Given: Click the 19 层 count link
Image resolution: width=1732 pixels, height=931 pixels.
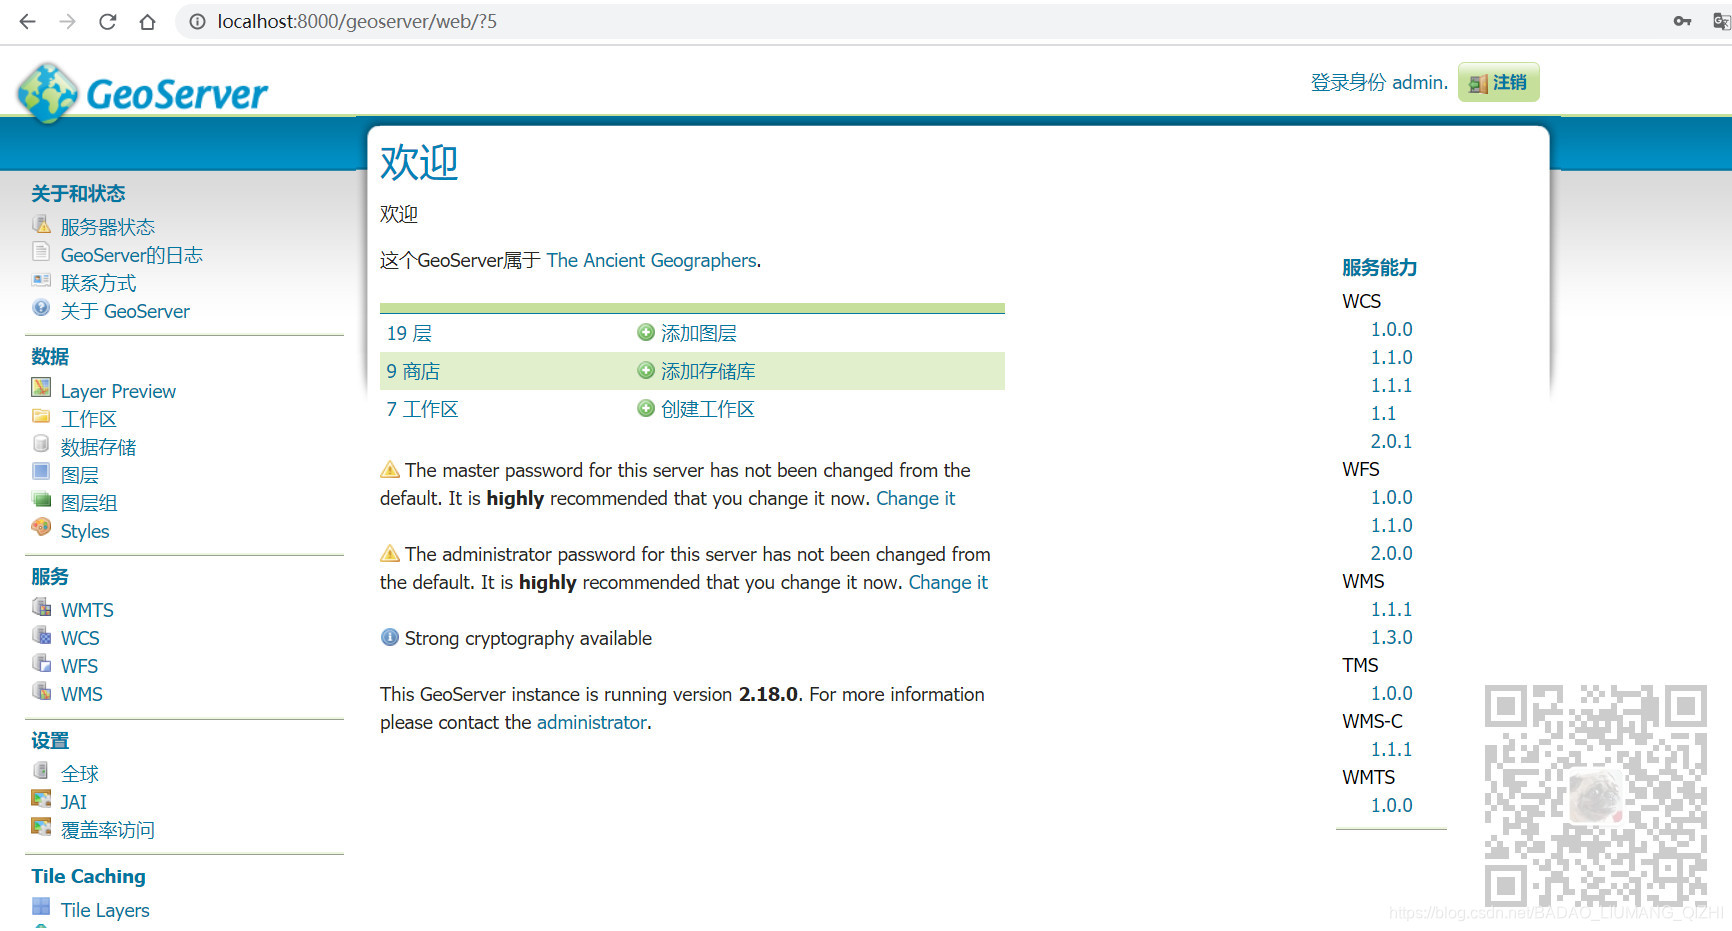Looking at the screenshot, I should coord(409,333).
